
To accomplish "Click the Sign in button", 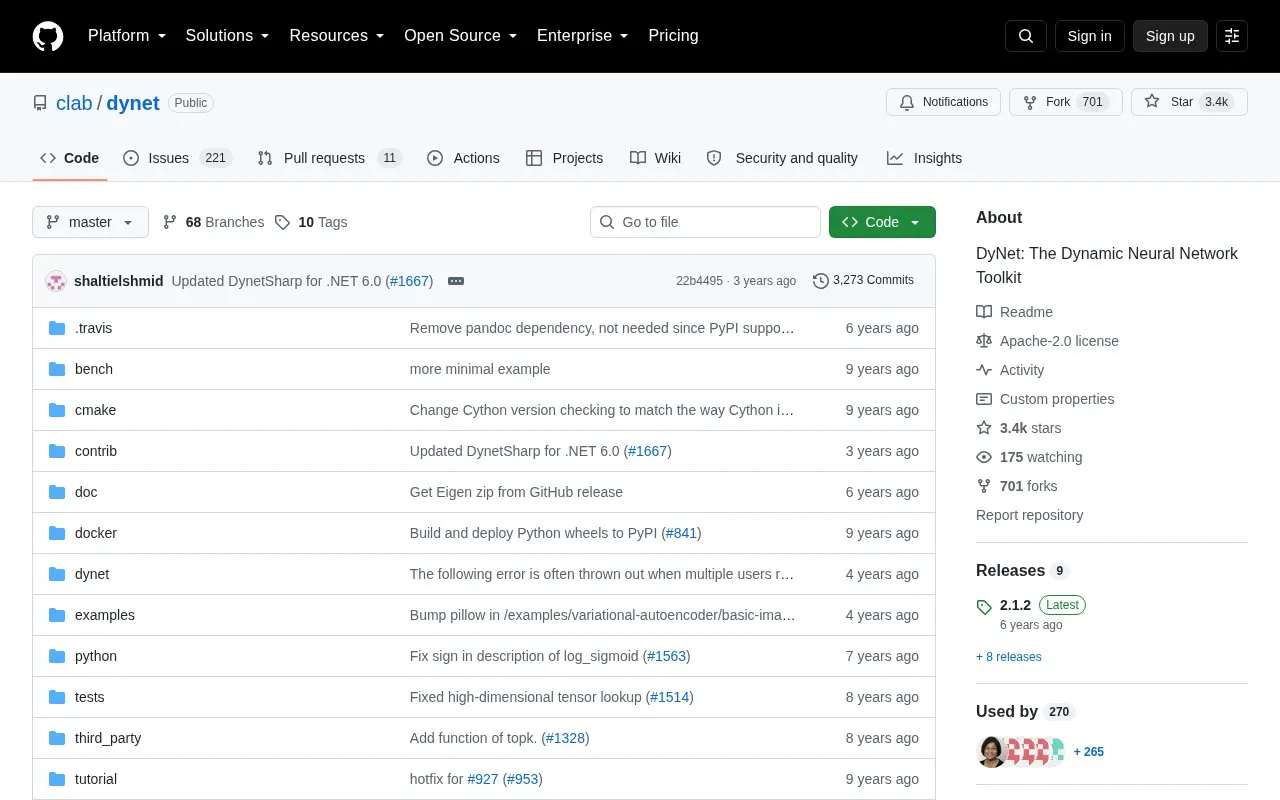I will pos(1089,36).
